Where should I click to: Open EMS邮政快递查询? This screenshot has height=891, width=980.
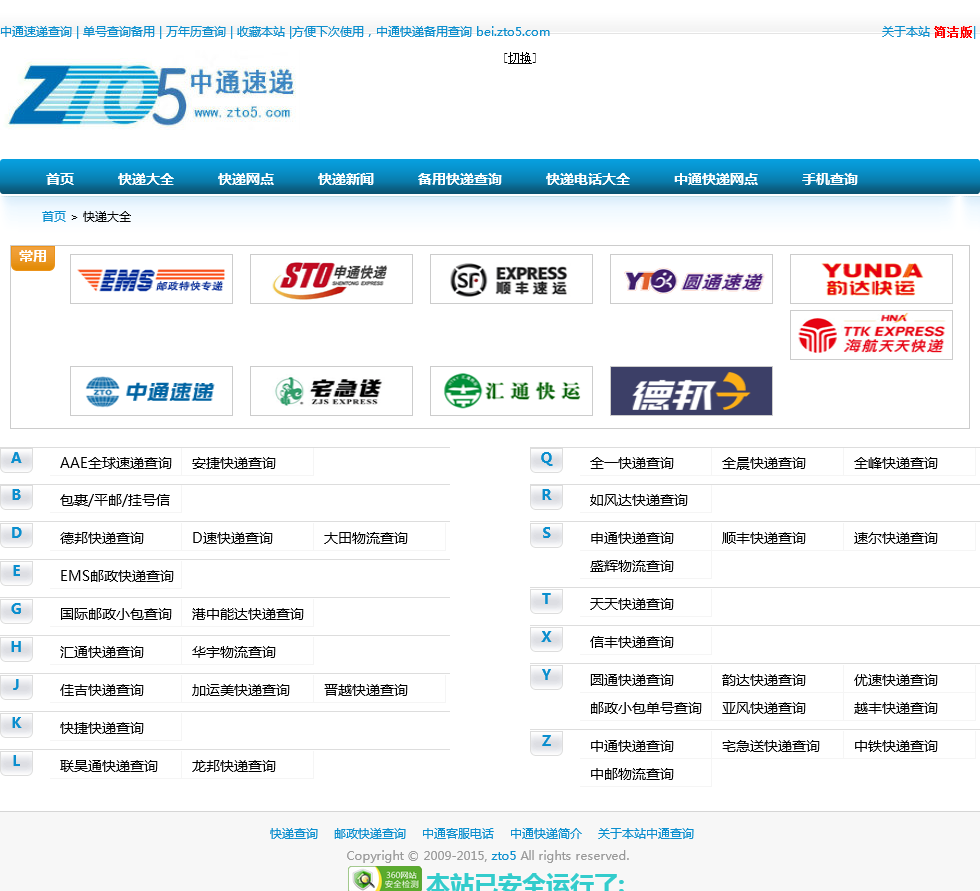click(117, 576)
